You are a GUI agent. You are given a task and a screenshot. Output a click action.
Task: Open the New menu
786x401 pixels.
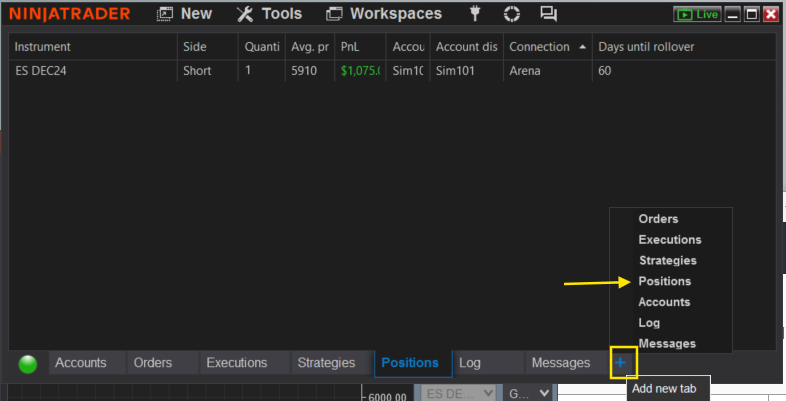click(184, 14)
